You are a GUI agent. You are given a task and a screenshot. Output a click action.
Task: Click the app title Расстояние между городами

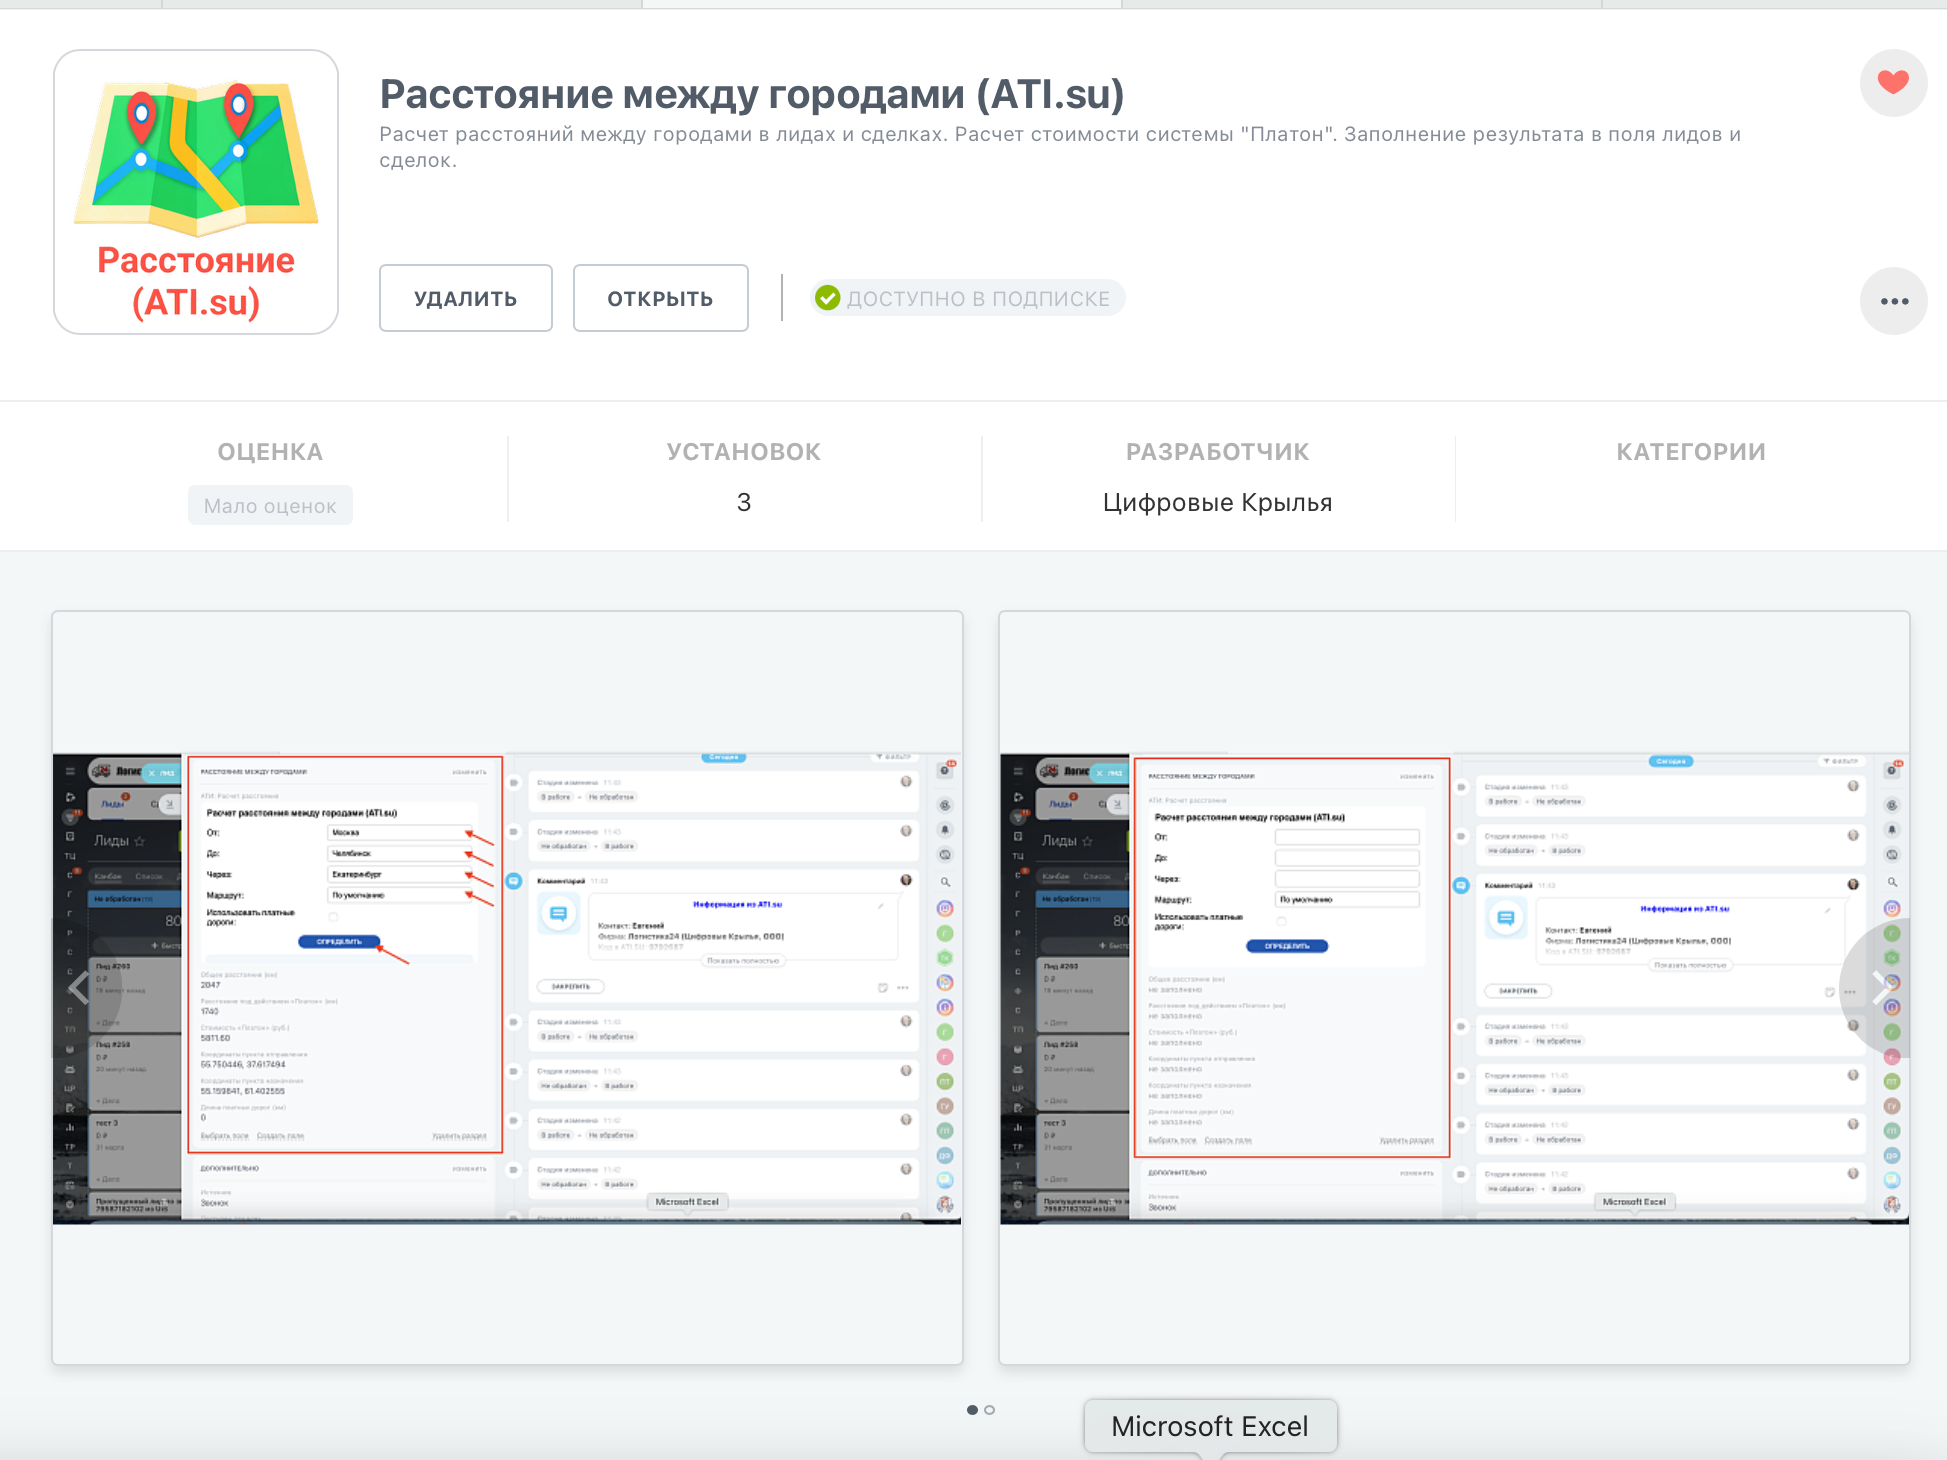751,95
